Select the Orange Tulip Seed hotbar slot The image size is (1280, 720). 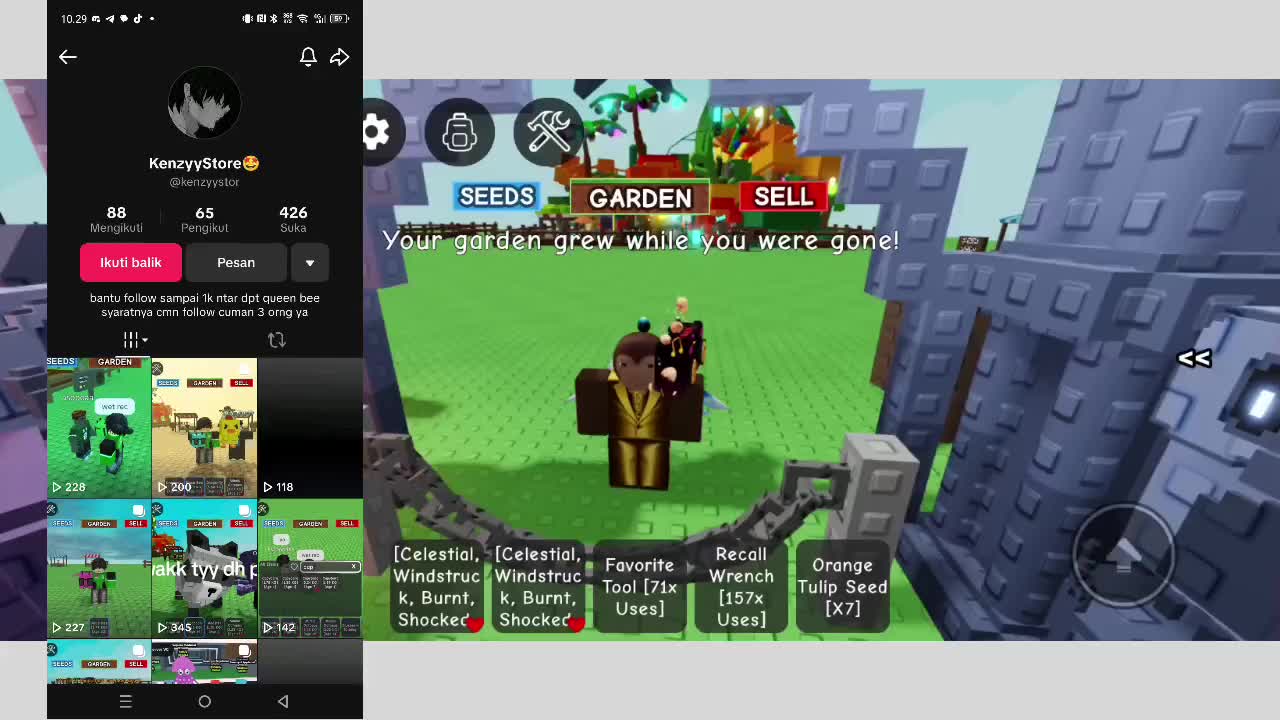(842, 587)
